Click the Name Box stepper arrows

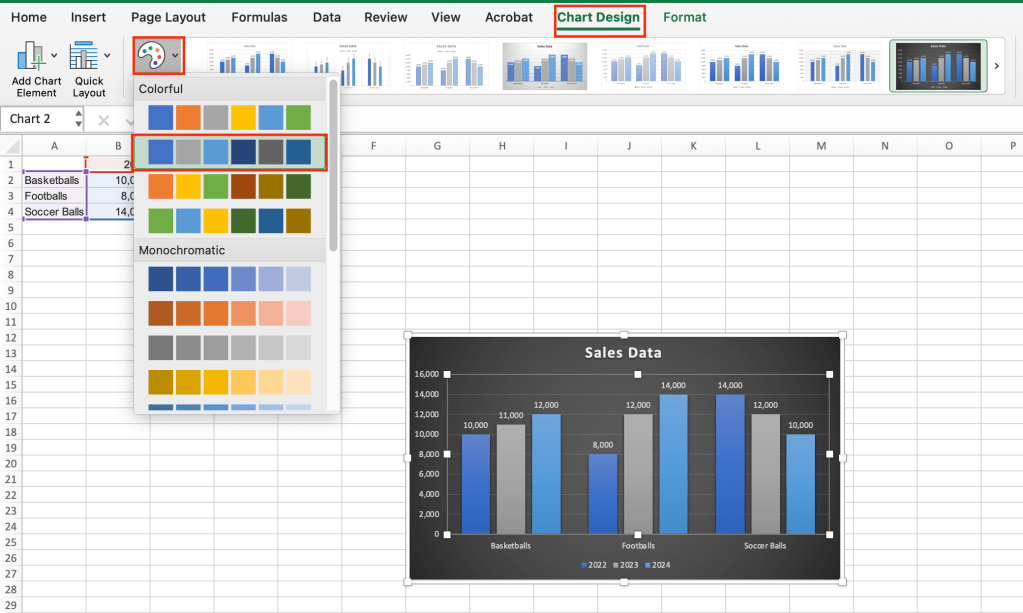(78, 119)
